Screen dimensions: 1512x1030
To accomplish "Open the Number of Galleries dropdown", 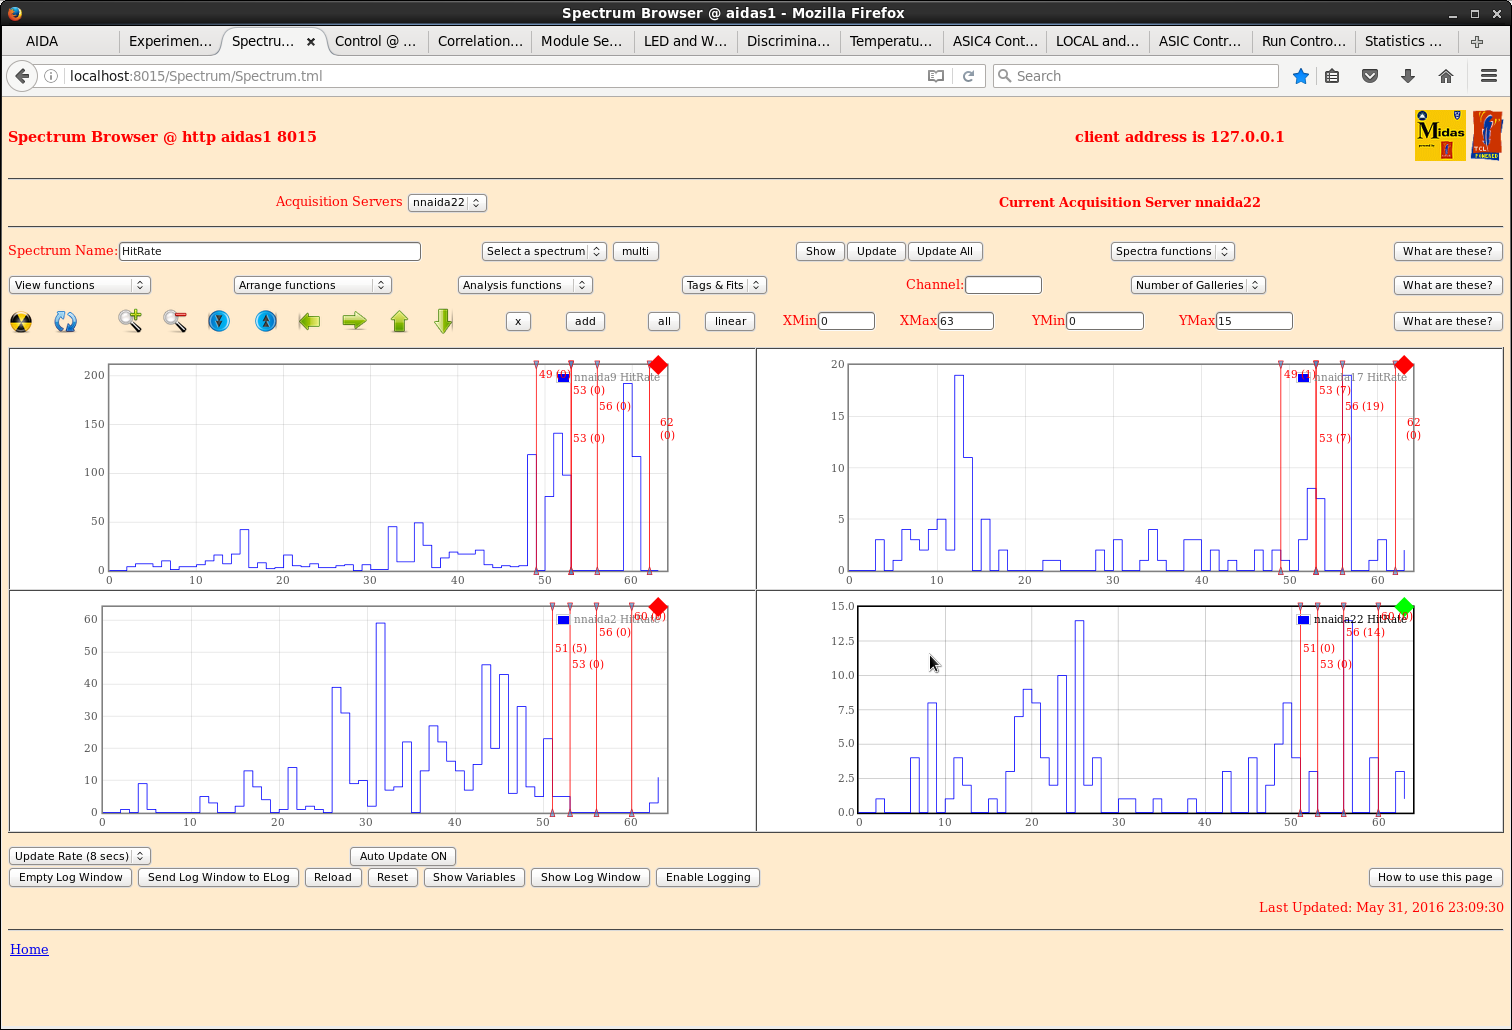I will click(1198, 285).
